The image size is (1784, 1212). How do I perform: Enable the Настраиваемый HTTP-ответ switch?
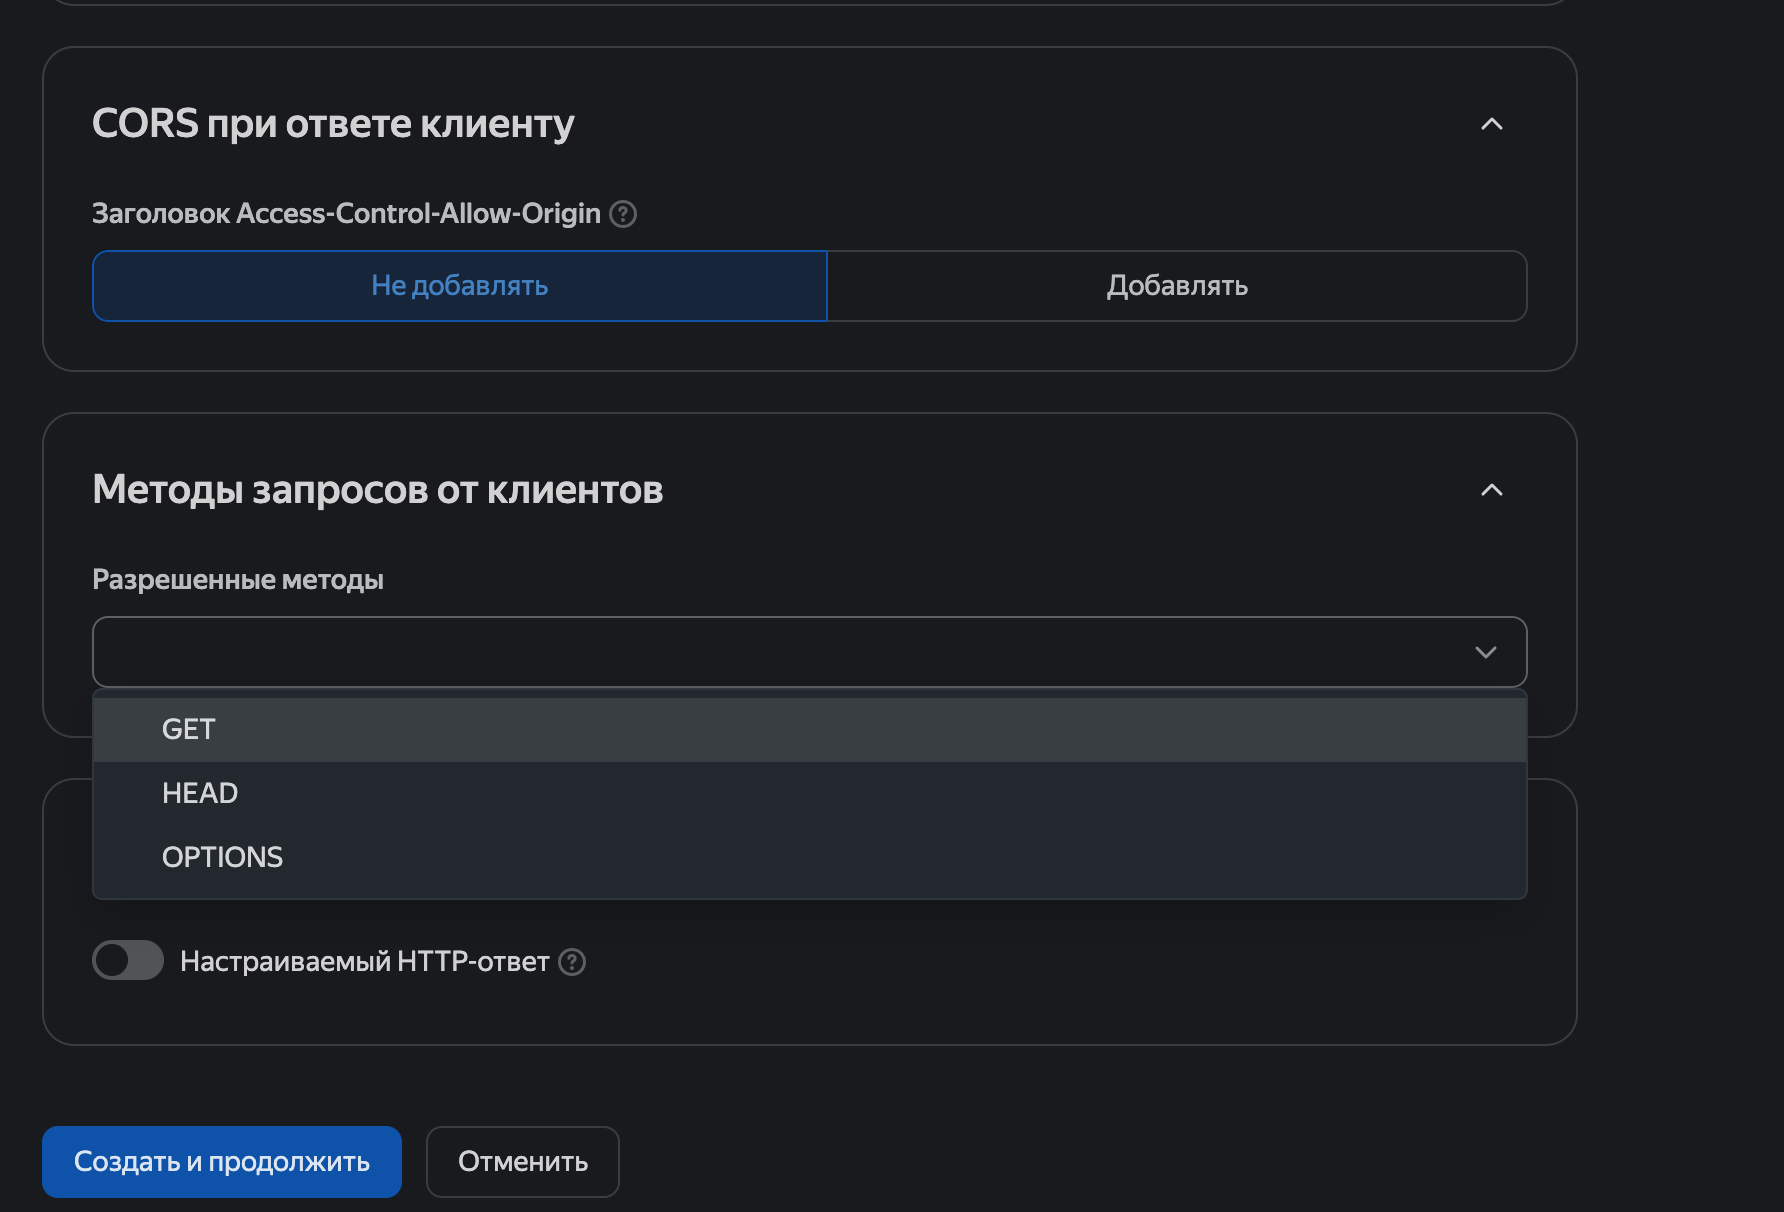(128, 961)
